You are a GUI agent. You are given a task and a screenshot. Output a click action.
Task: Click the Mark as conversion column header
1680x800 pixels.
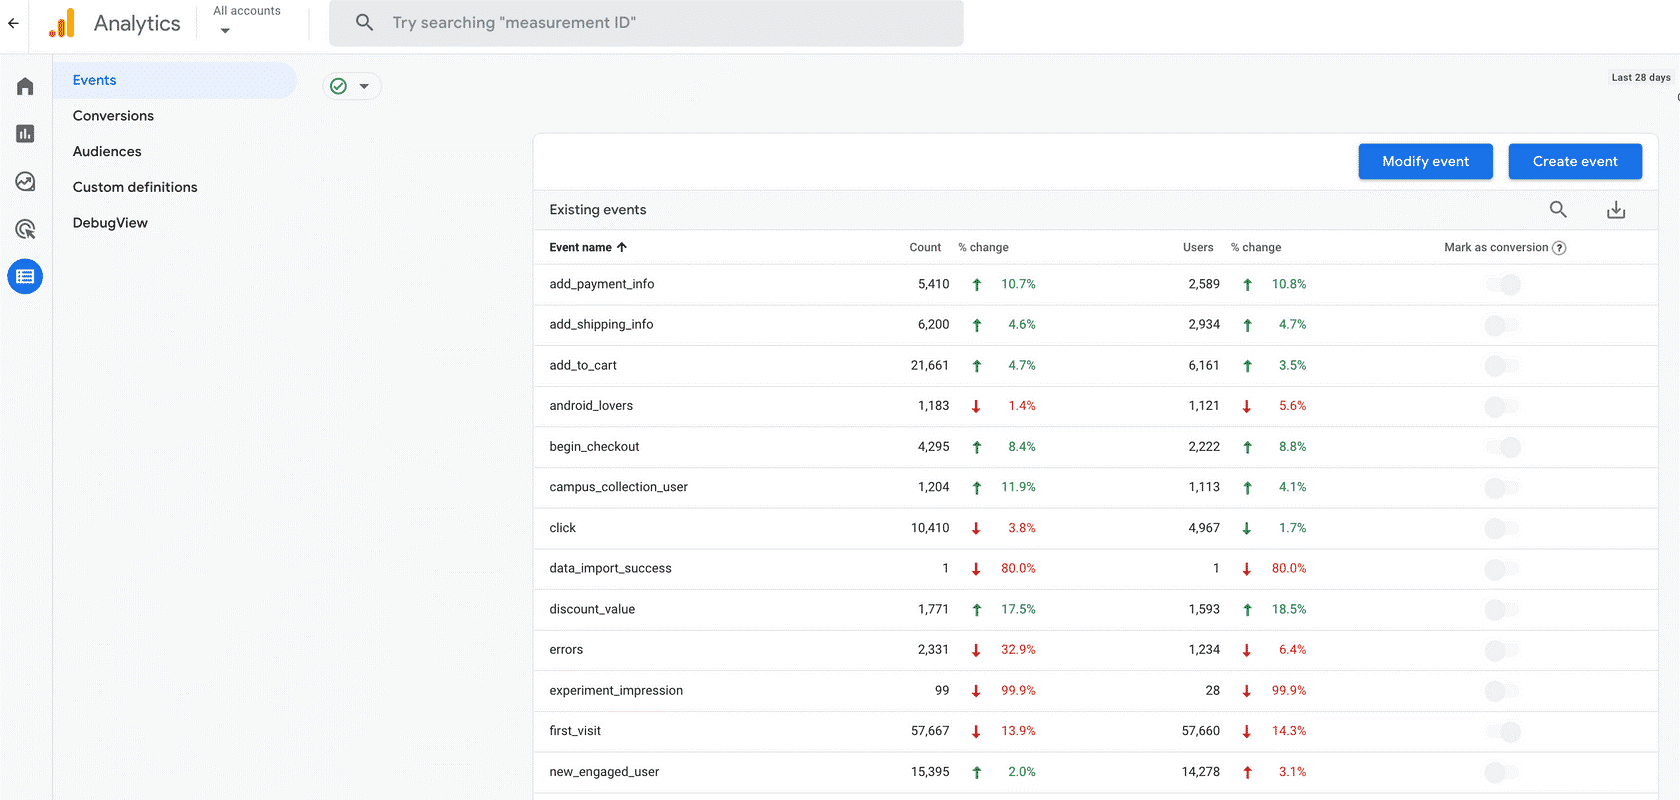coord(1496,248)
